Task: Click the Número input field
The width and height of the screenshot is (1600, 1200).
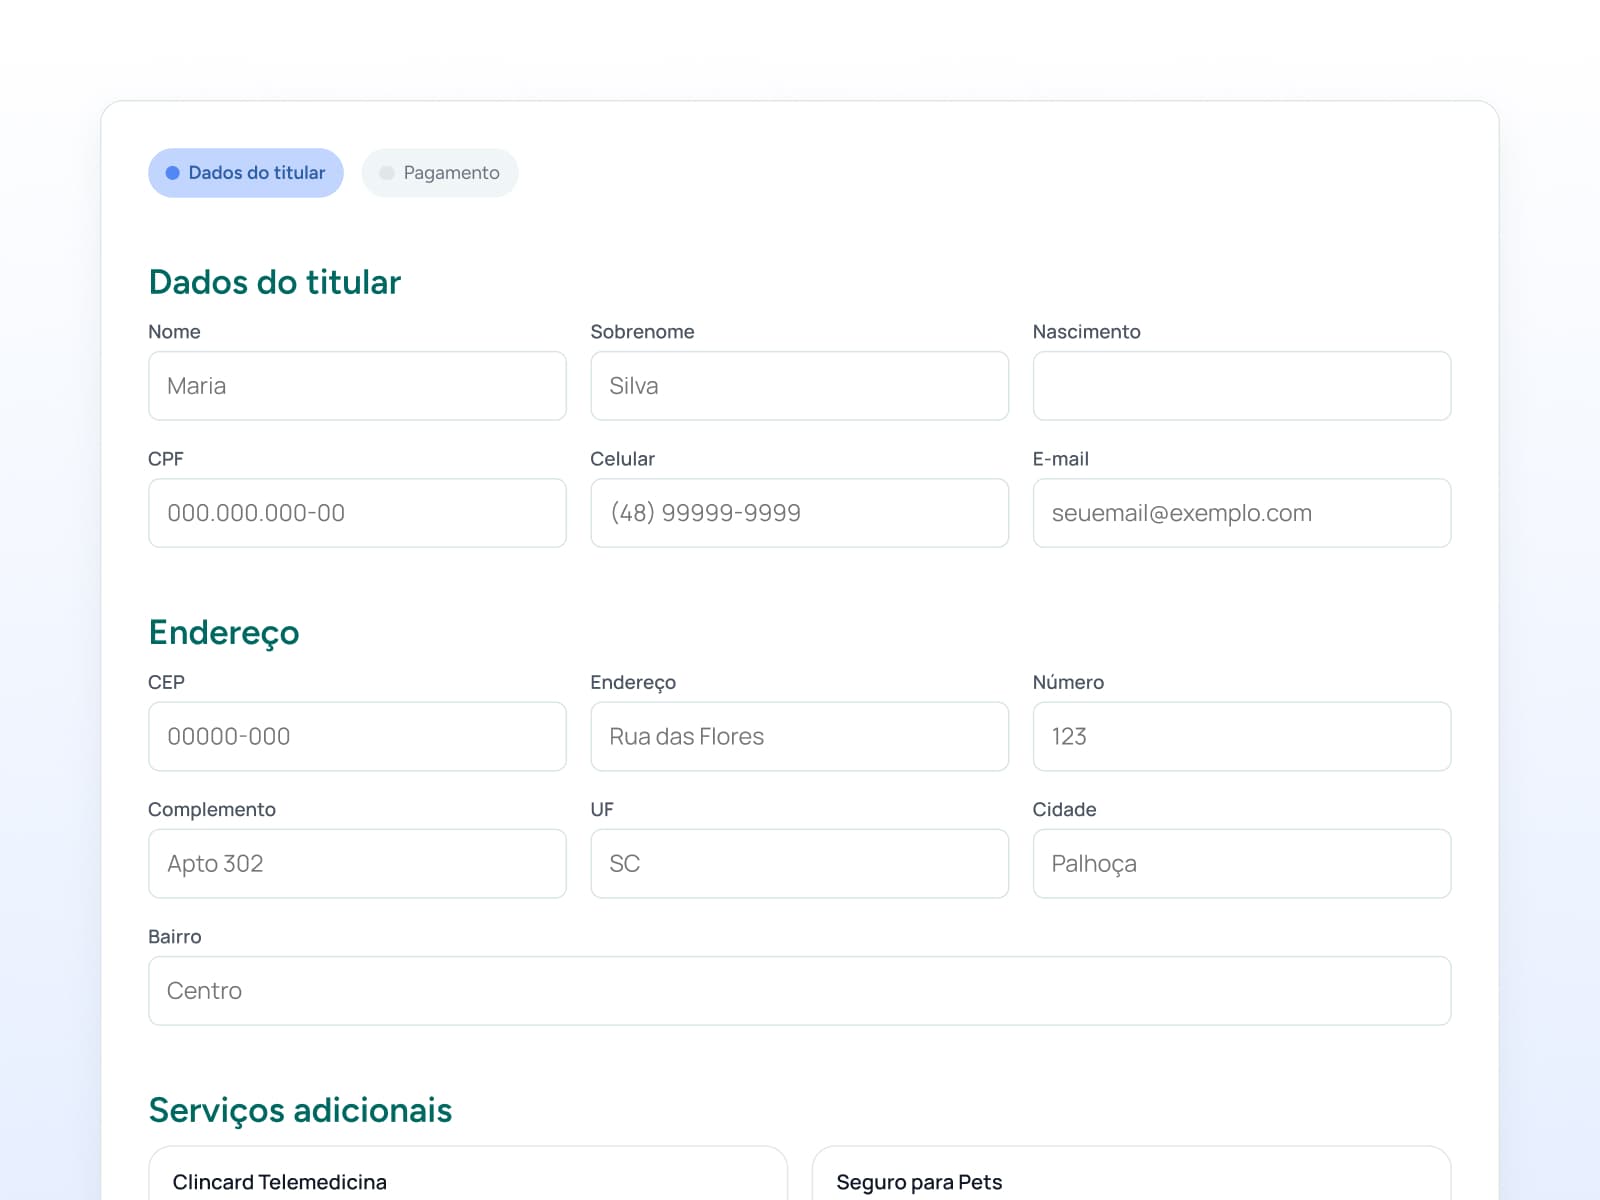Action: [1242, 736]
